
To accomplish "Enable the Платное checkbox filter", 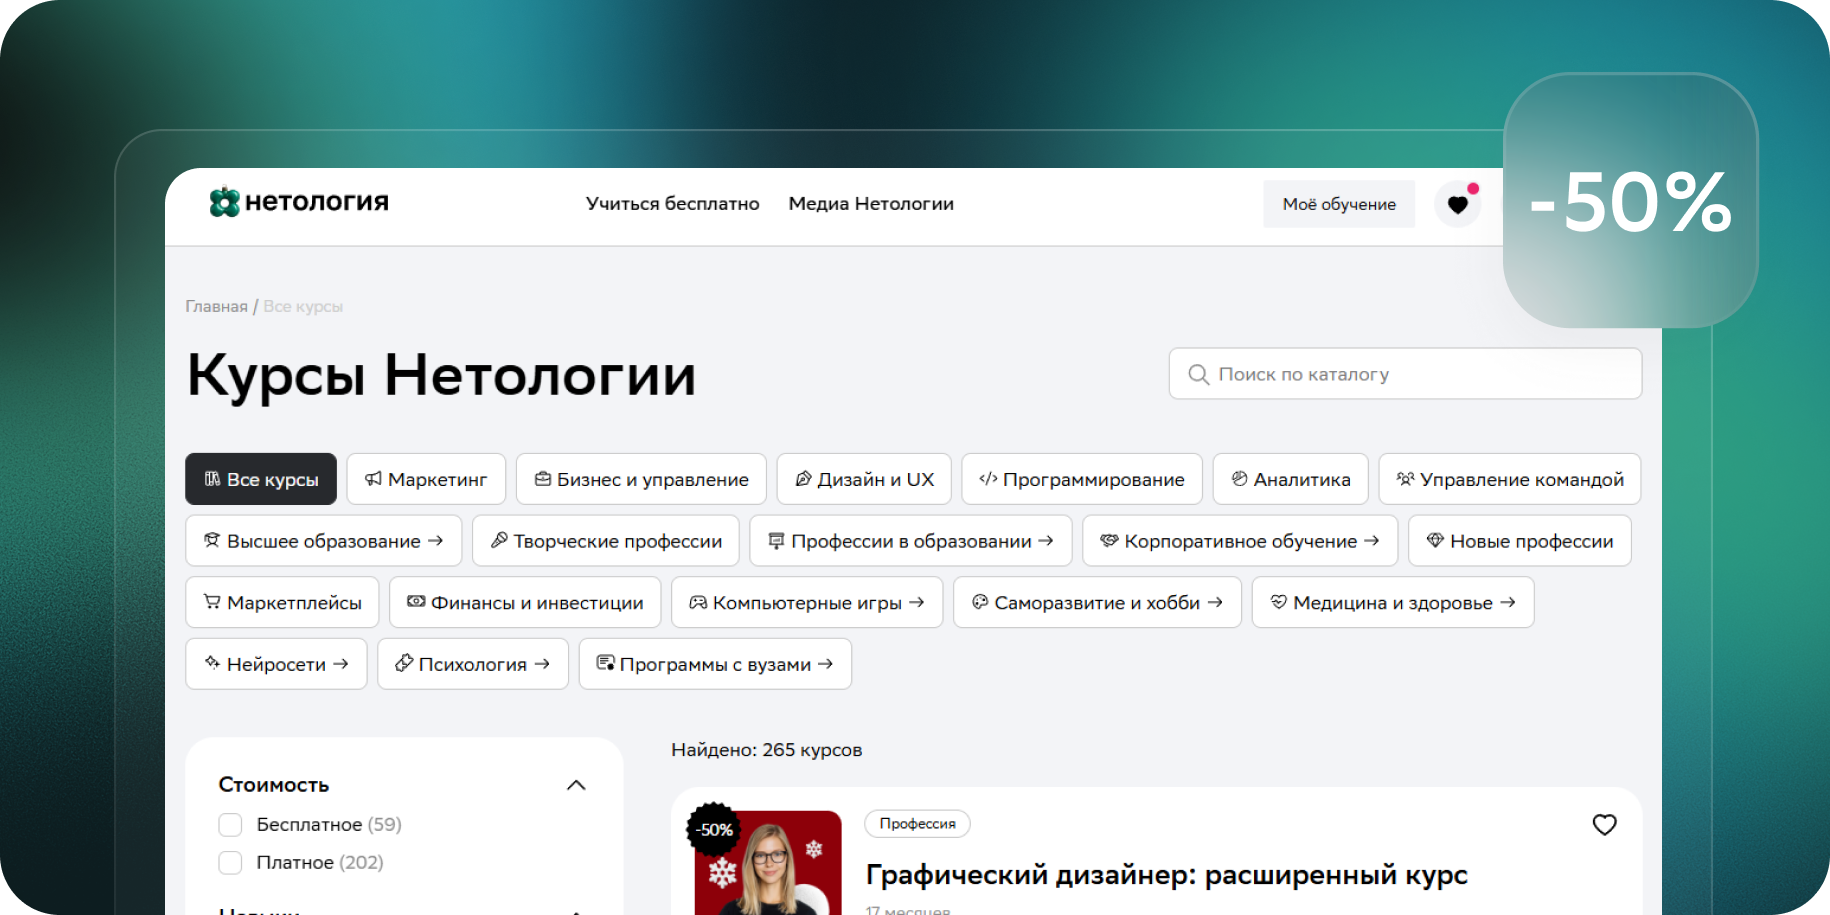I will click(x=230, y=863).
